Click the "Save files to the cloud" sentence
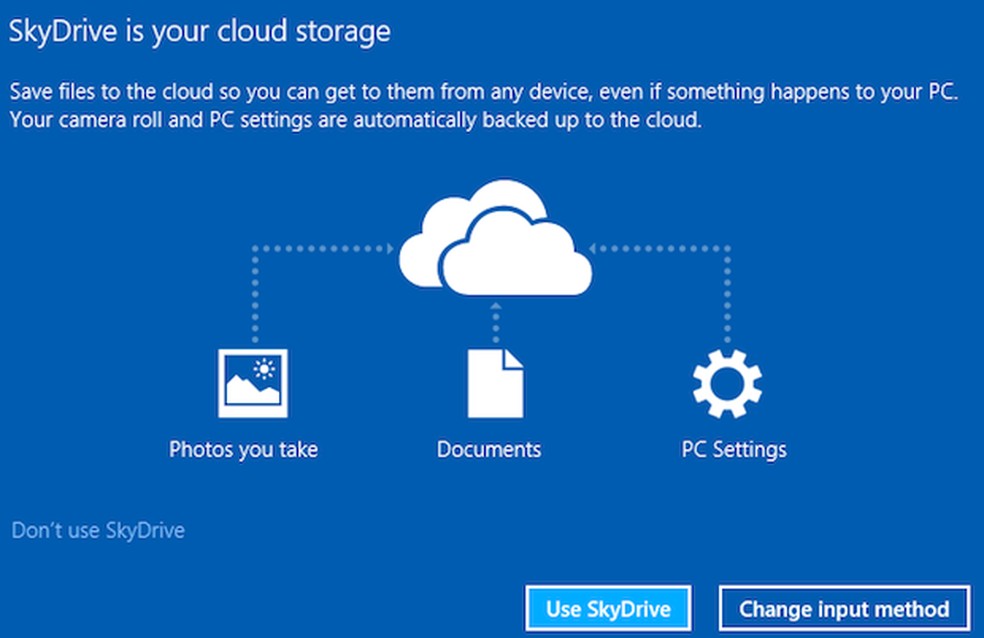Image resolution: width=984 pixels, height=638 pixels. pos(483,92)
